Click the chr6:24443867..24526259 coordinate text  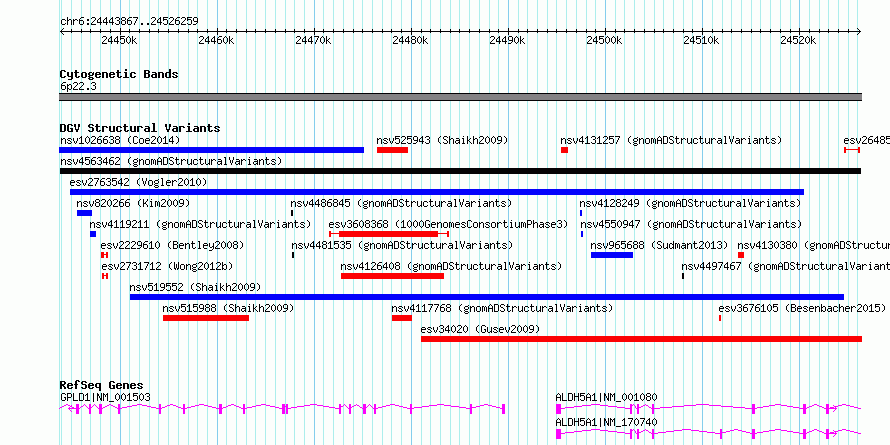click(x=129, y=22)
